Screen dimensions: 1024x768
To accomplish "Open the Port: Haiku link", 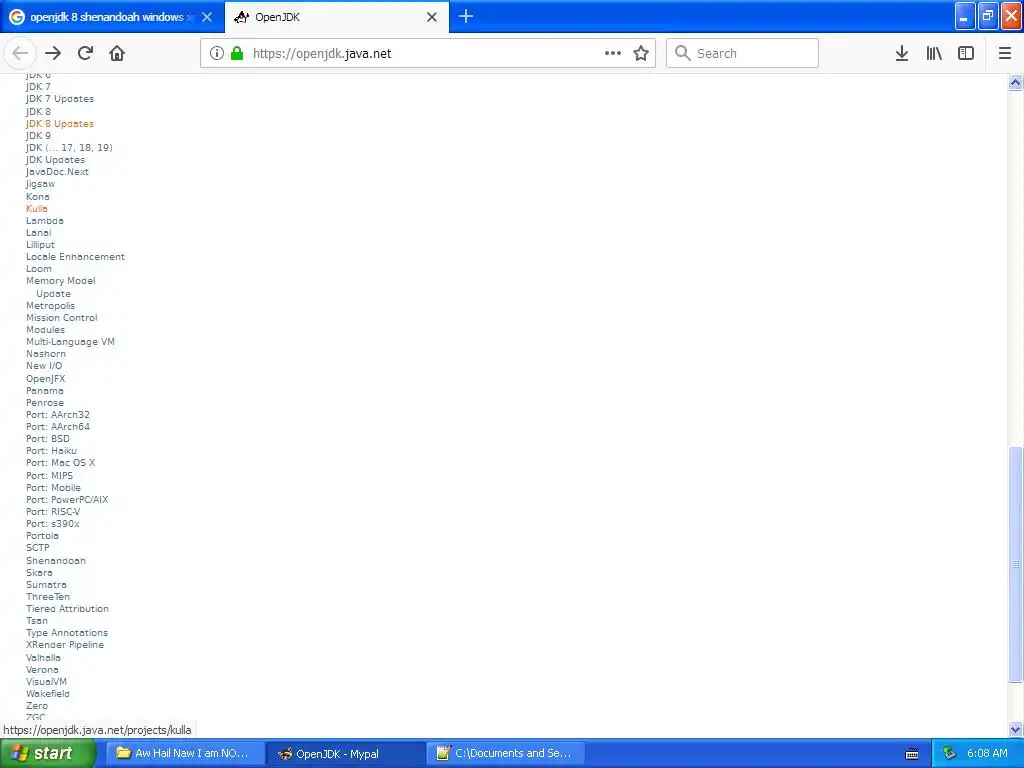I will point(51,451).
